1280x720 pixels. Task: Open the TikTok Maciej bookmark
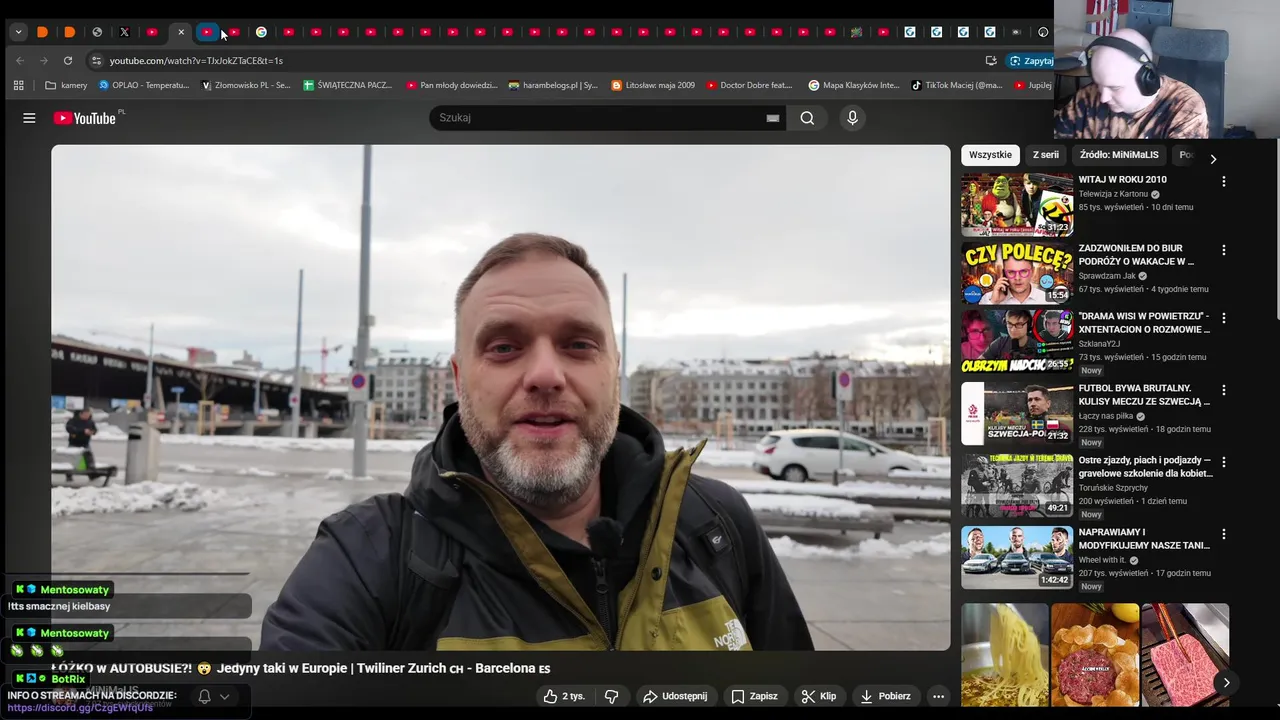click(x=956, y=85)
